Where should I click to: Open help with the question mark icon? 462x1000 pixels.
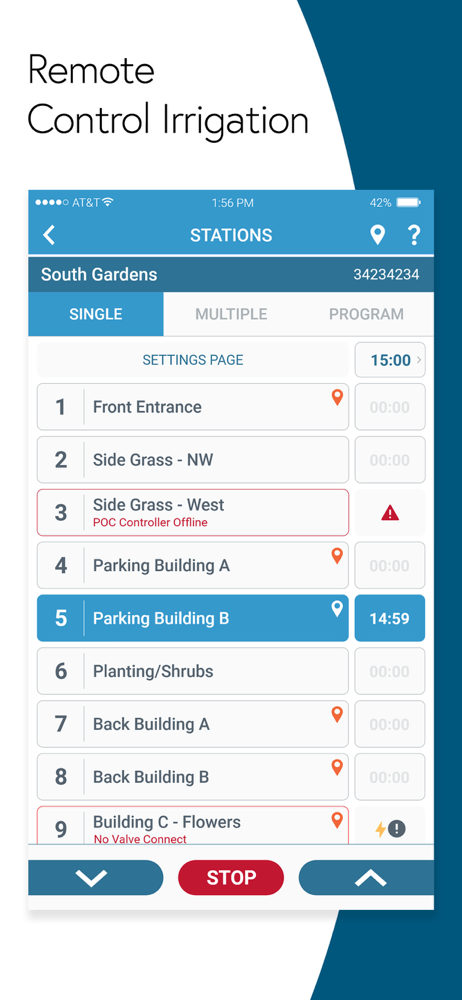pos(414,235)
